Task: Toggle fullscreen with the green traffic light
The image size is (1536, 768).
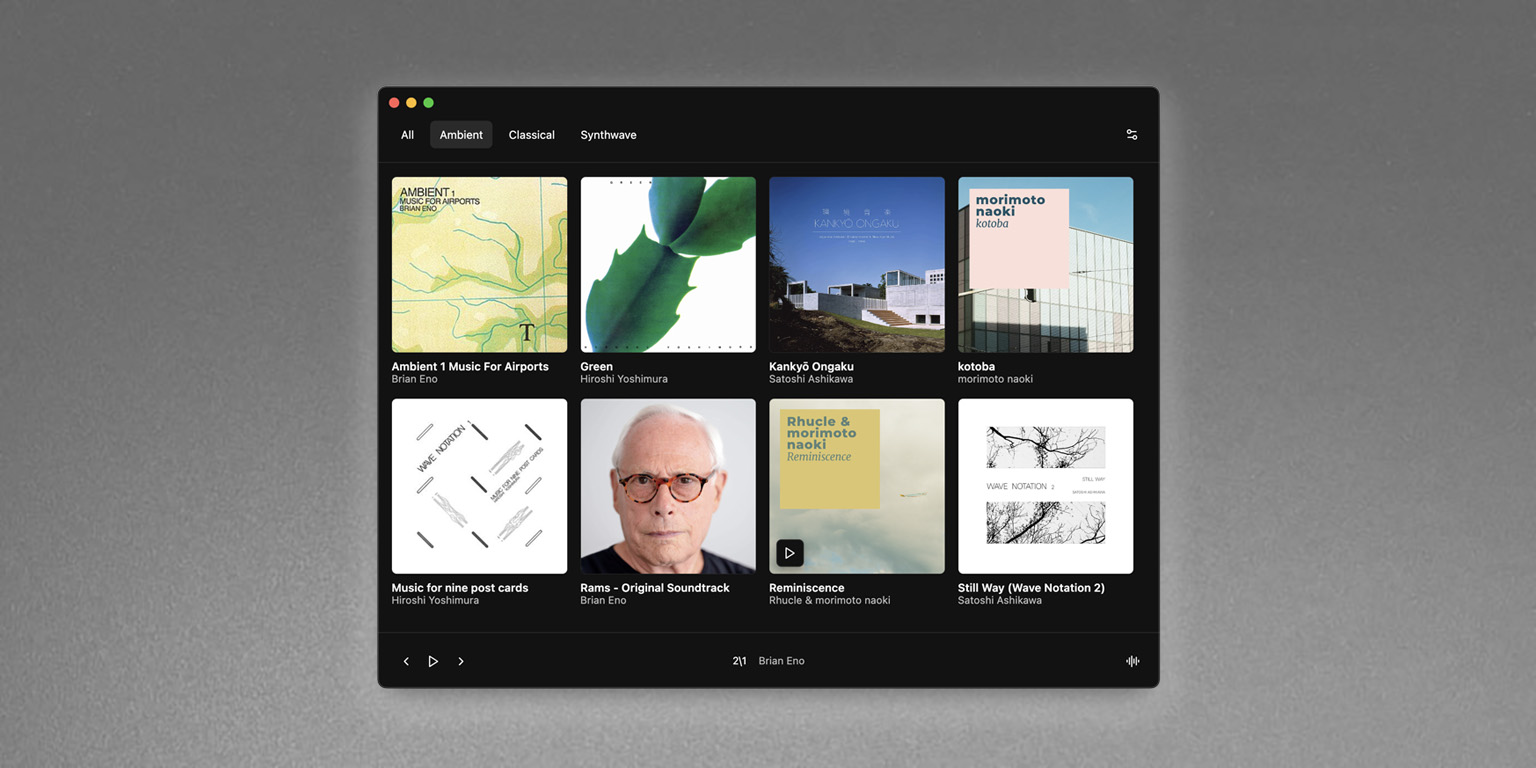Action: pyautogui.click(x=428, y=102)
